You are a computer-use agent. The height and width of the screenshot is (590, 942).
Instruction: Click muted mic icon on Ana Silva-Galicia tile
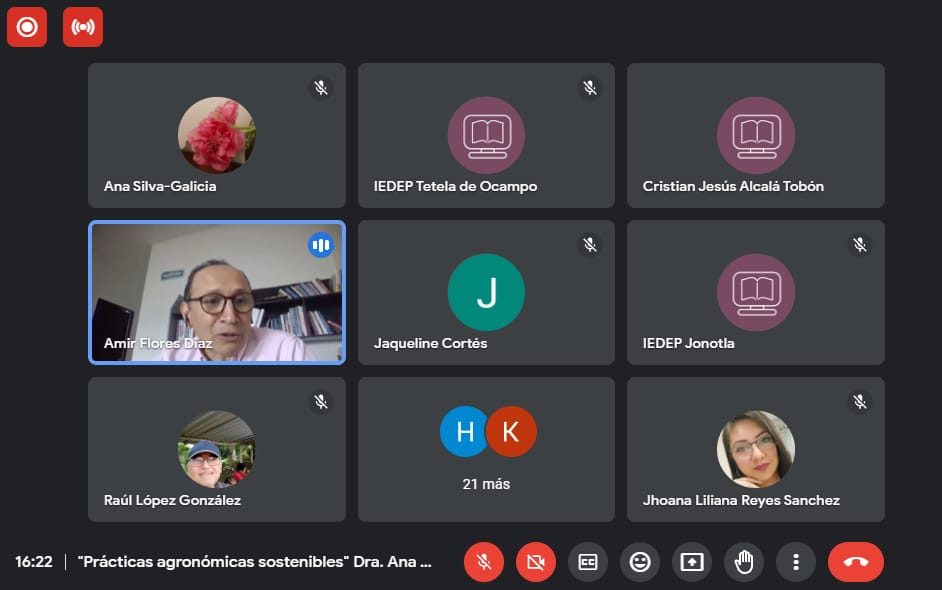[321, 88]
